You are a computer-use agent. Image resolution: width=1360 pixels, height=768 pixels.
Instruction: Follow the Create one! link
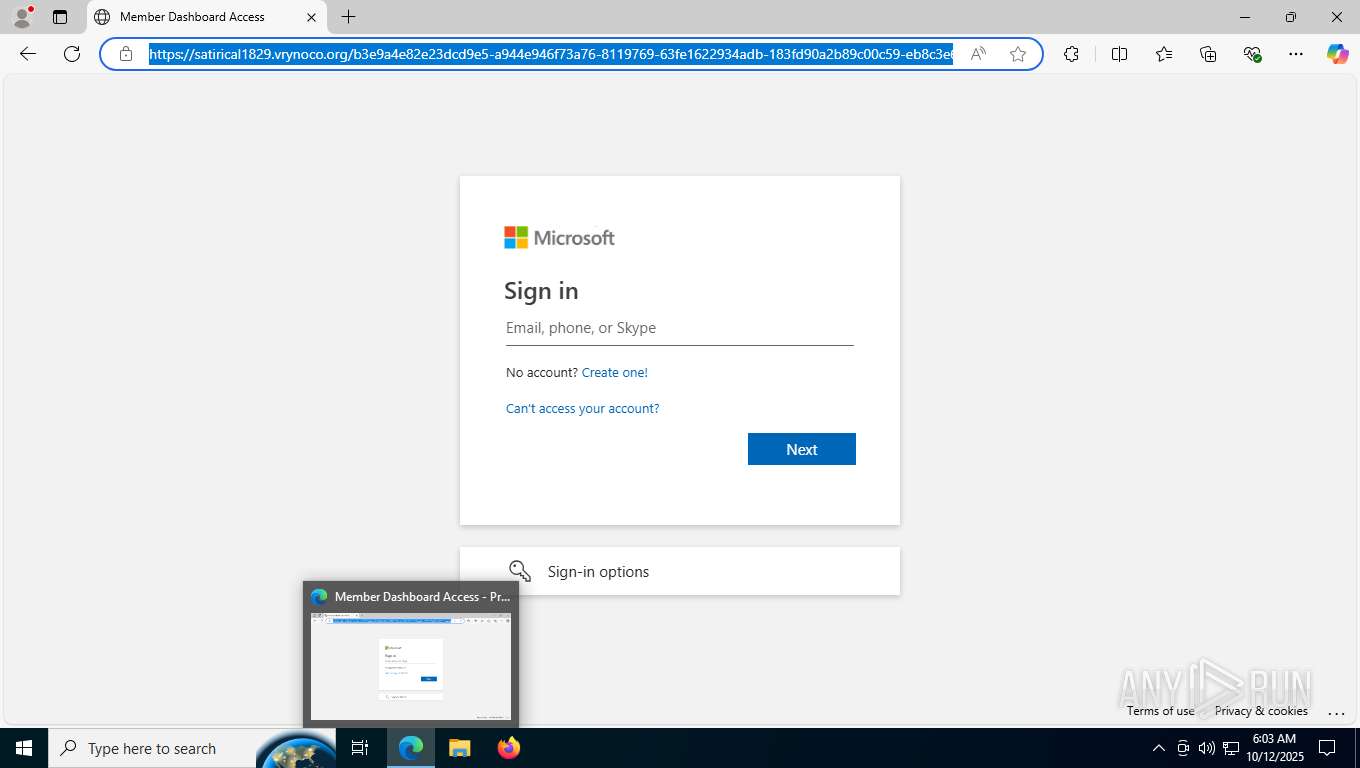[615, 372]
